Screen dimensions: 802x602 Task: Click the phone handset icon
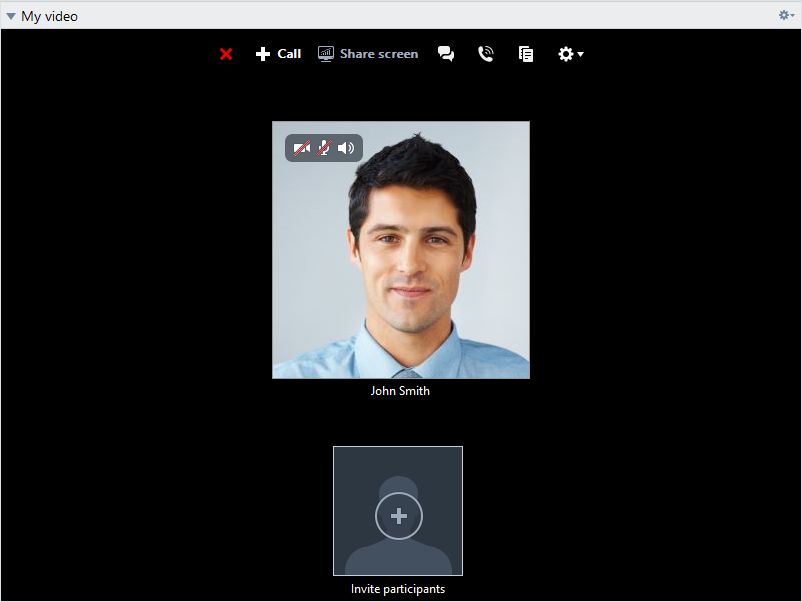(485, 54)
